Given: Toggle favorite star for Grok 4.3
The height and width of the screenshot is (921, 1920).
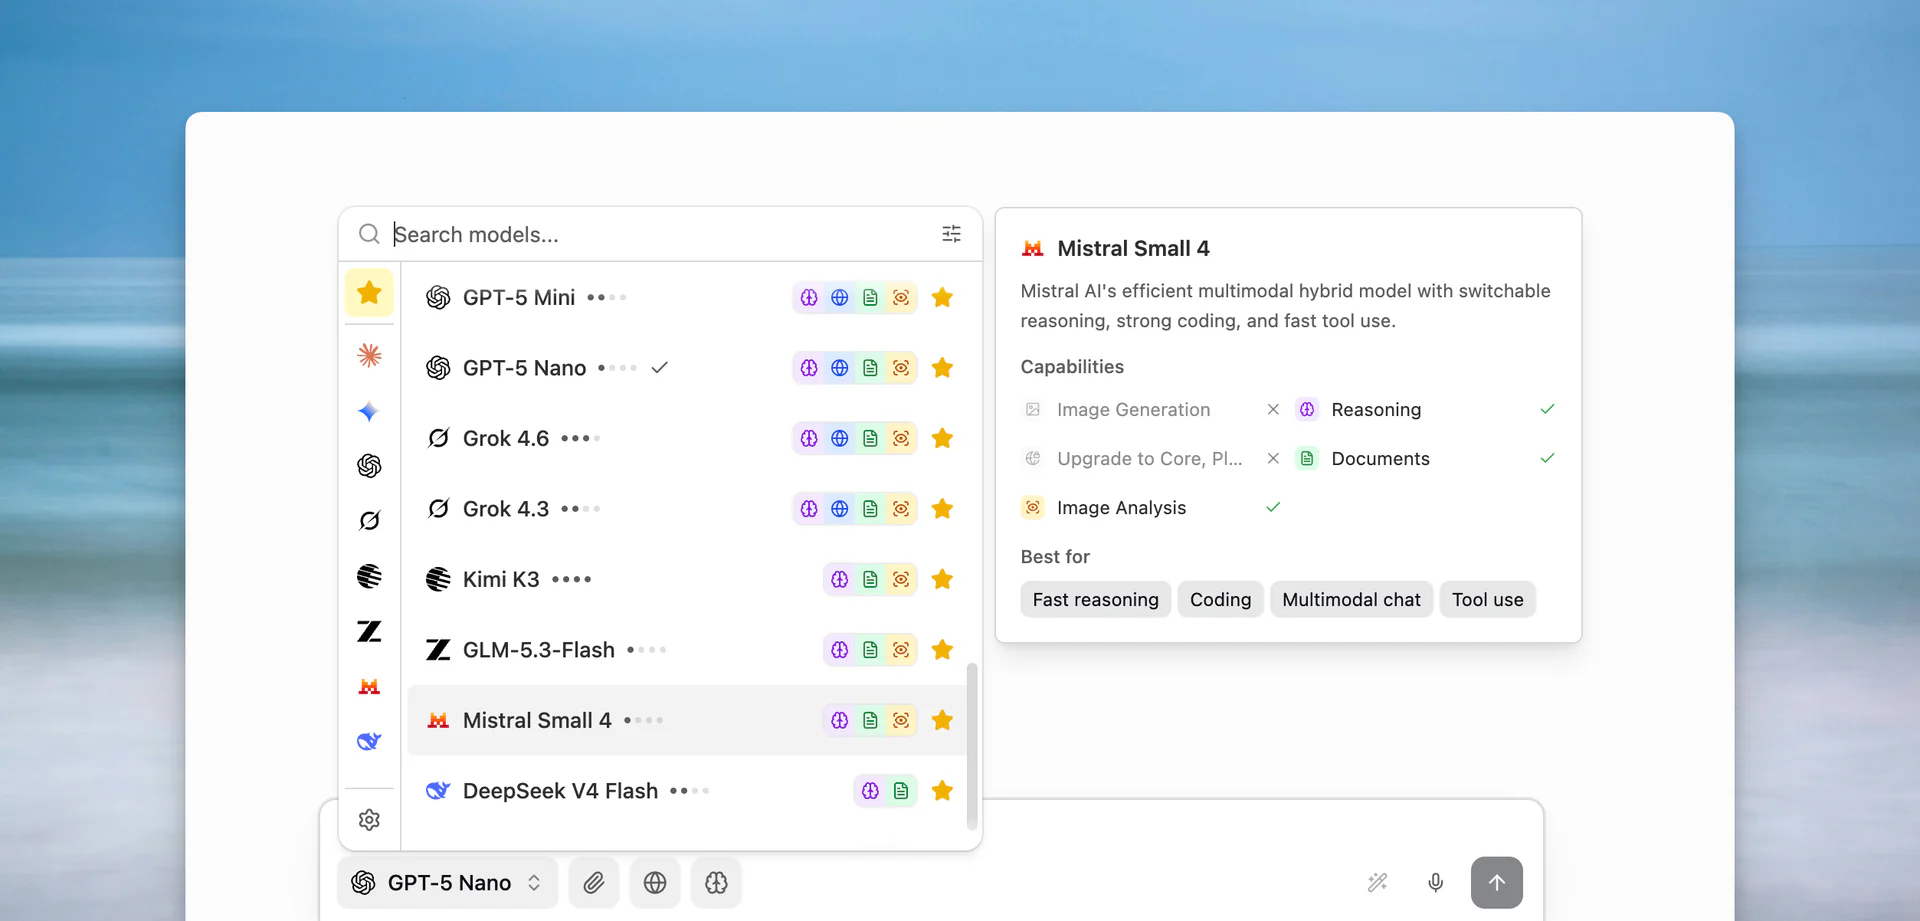Looking at the screenshot, I should (942, 509).
